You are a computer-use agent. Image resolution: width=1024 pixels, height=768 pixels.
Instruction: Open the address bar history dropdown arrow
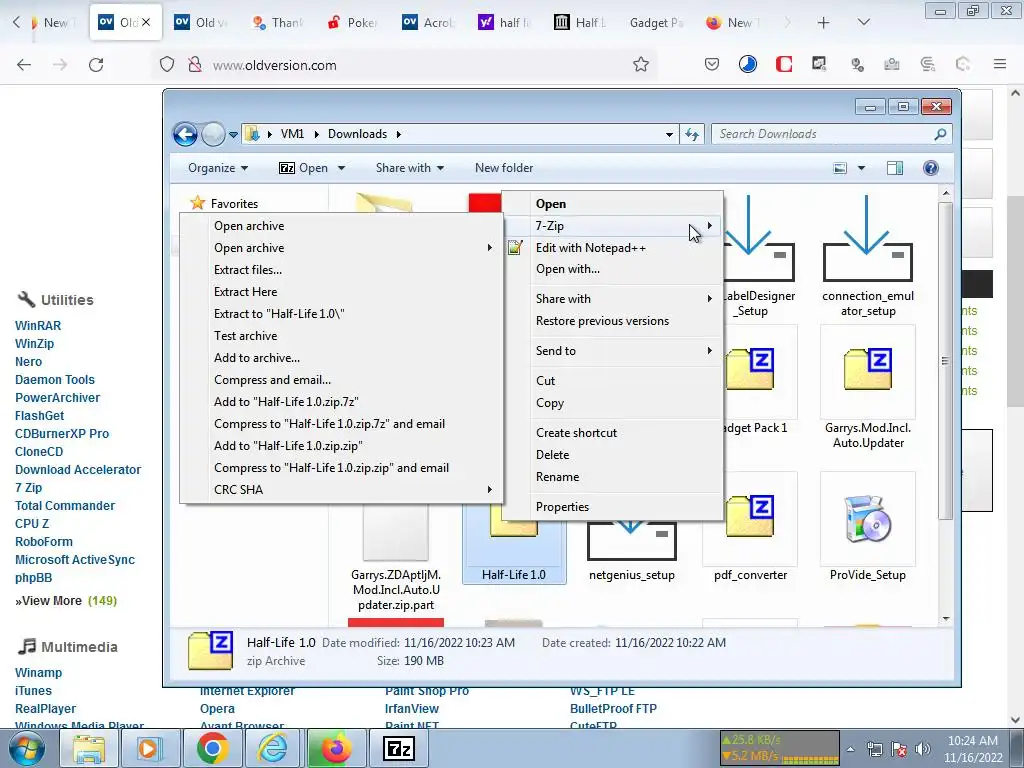point(669,135)
